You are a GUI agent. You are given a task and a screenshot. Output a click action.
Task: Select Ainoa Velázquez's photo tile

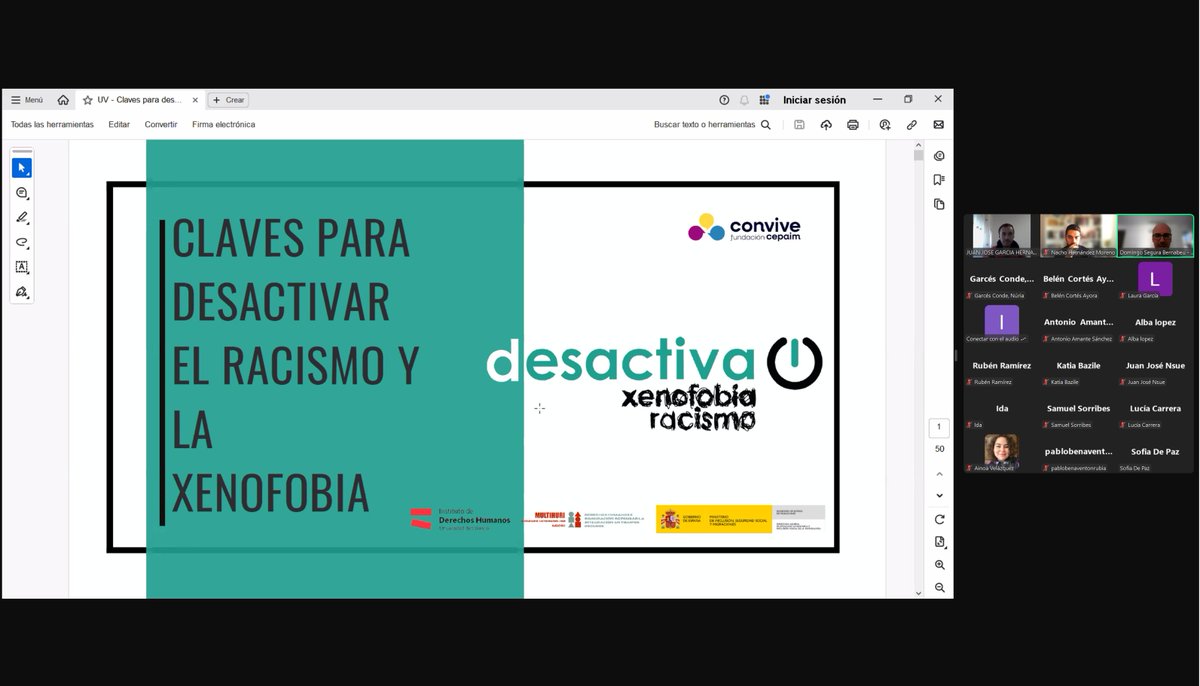coord(1001,450)
